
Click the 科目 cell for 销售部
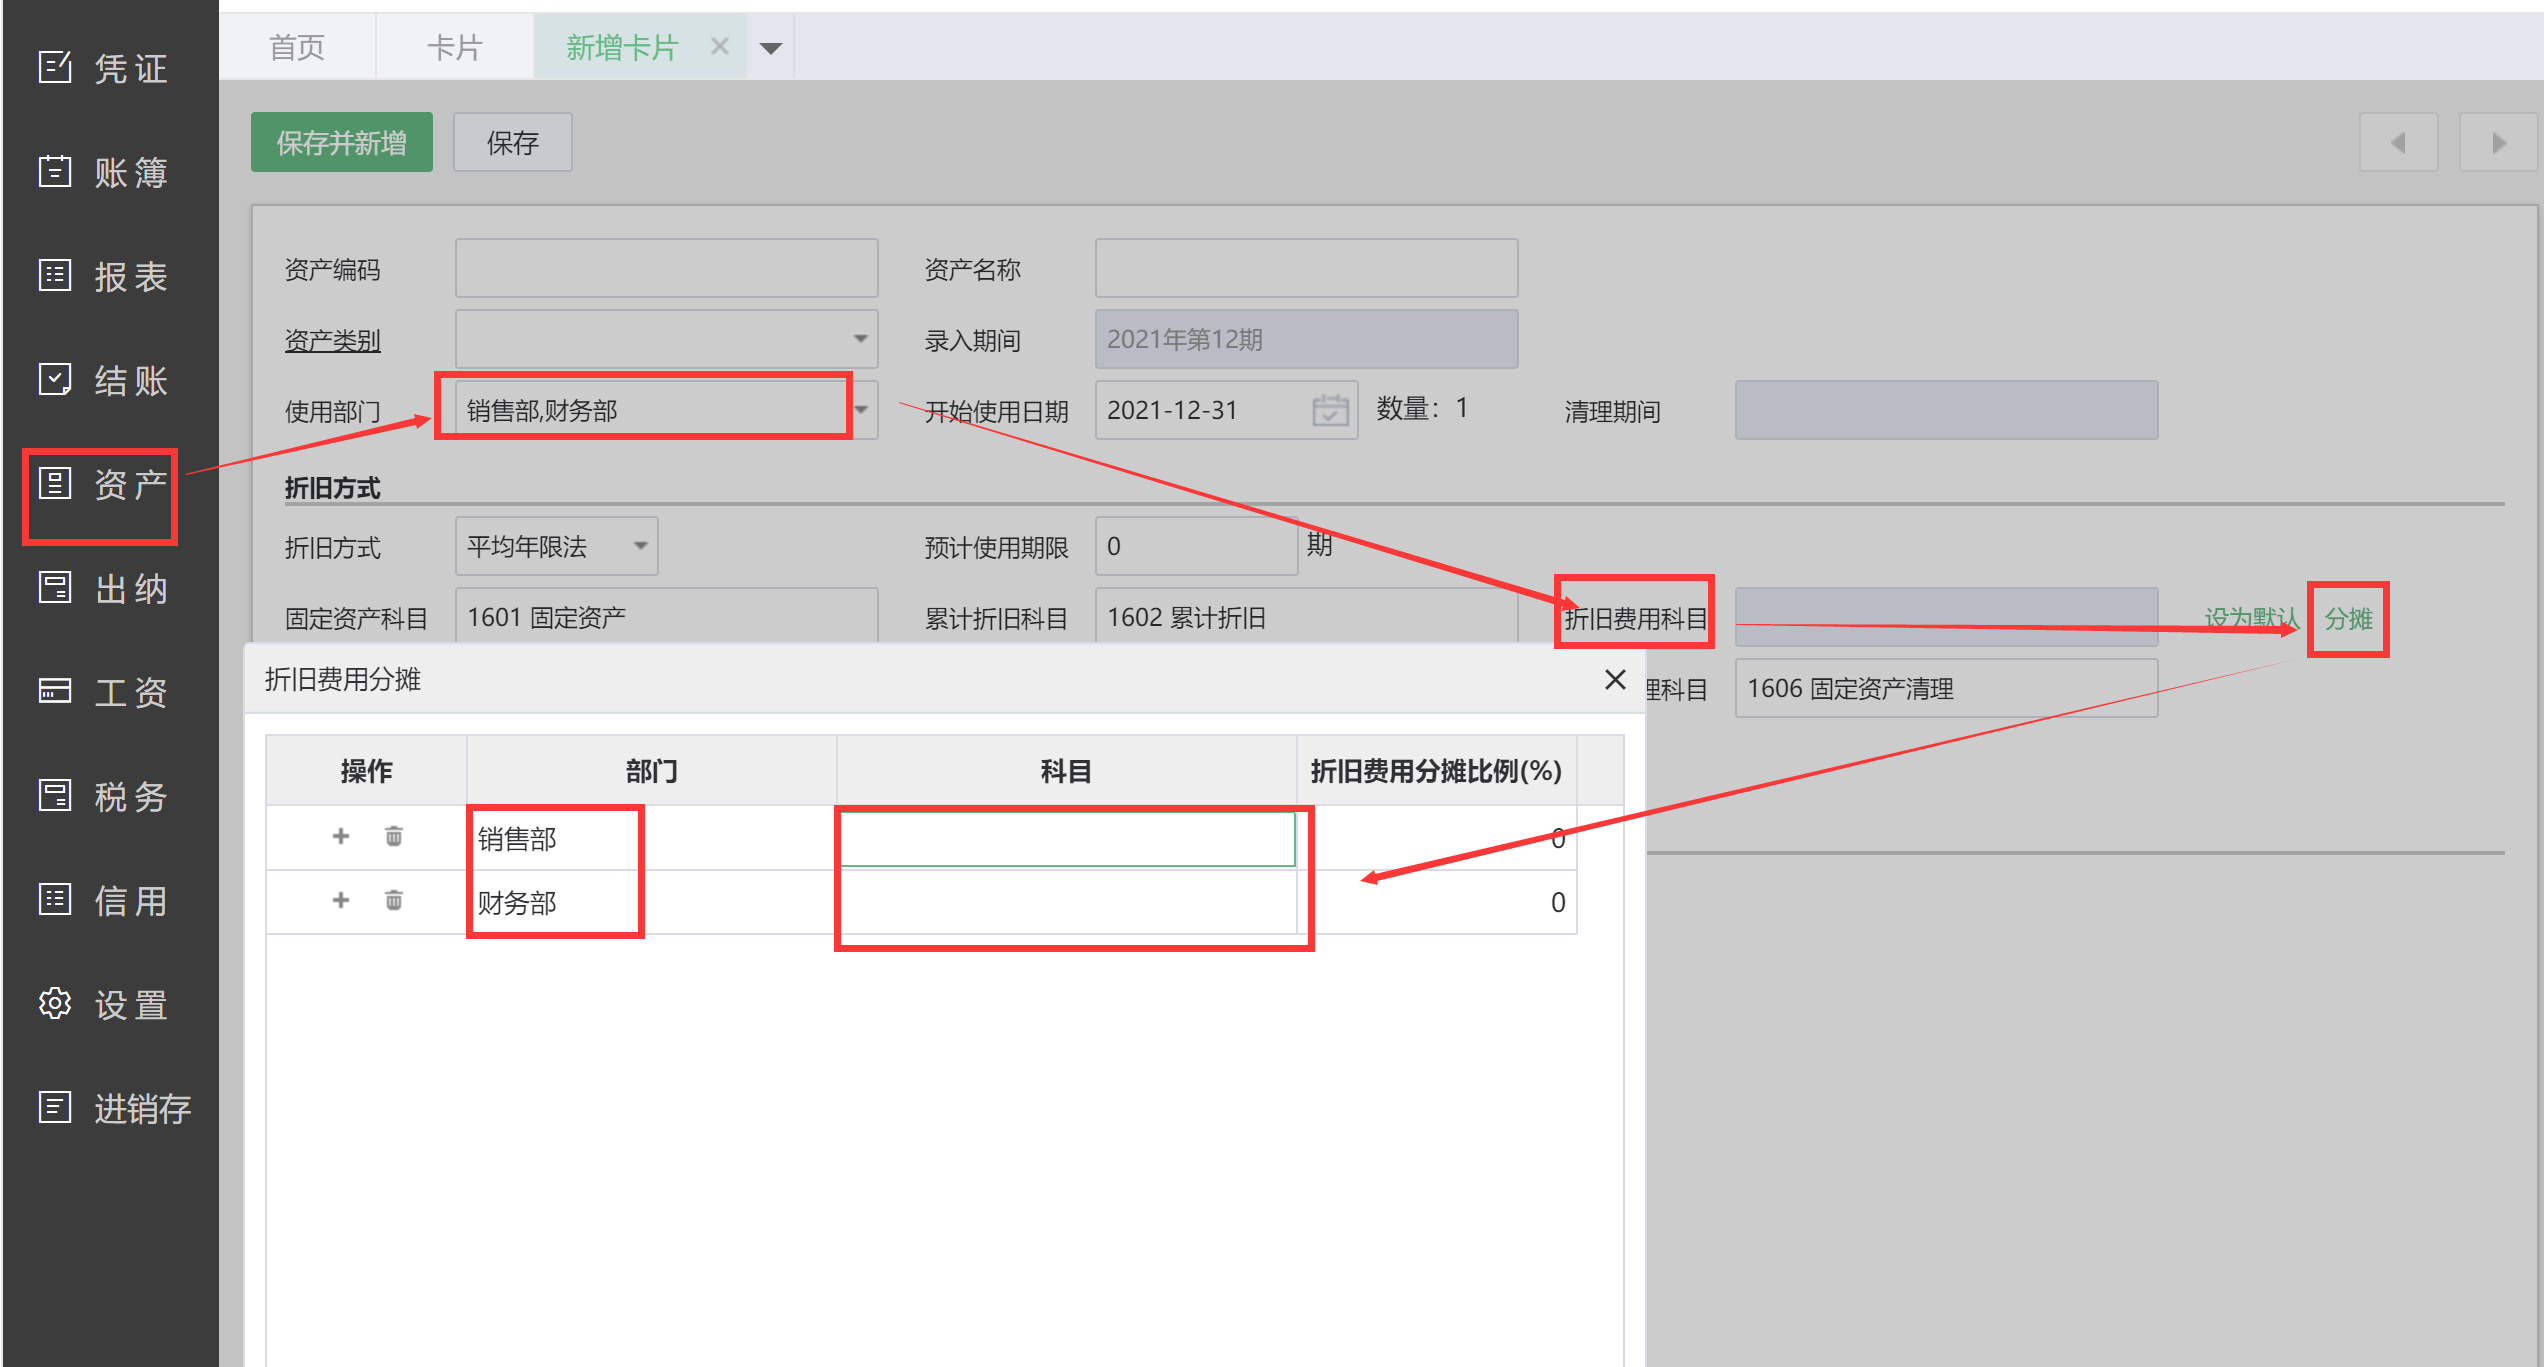[1066, 838]
